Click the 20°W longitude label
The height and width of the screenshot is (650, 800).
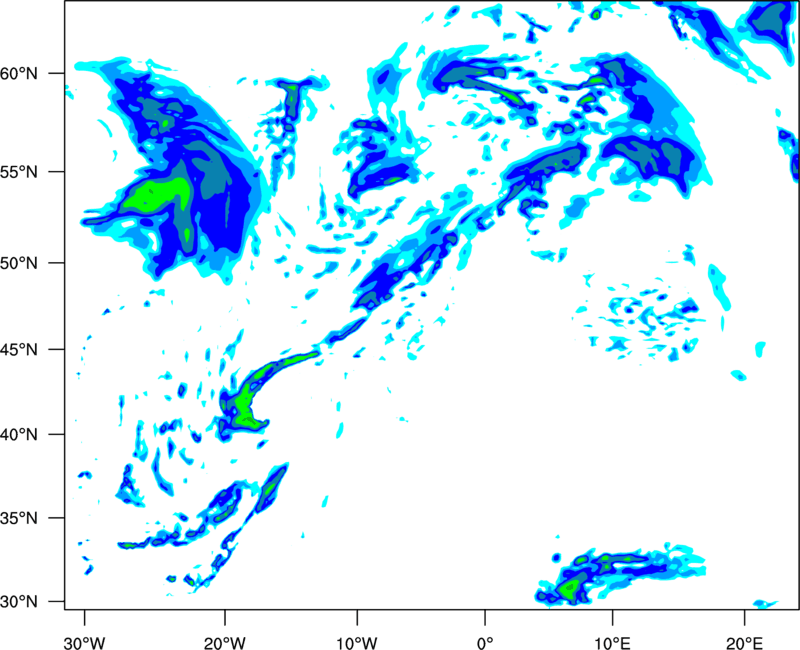[224, 643]
